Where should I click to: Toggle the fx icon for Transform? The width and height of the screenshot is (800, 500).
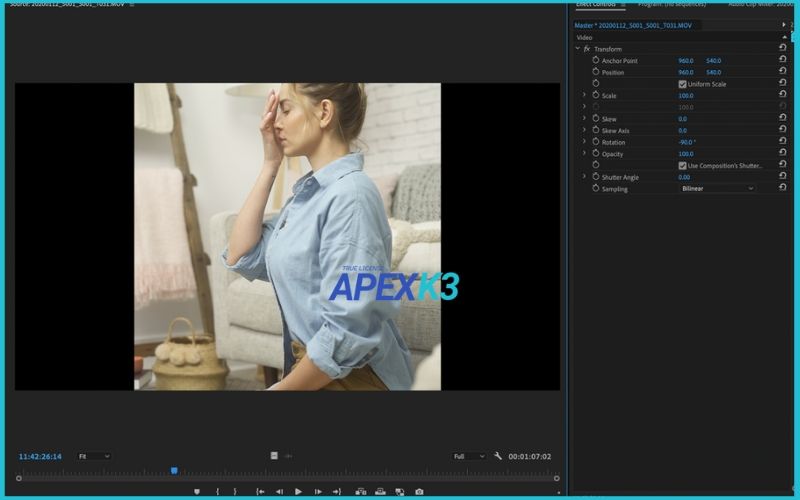[587, 49]
